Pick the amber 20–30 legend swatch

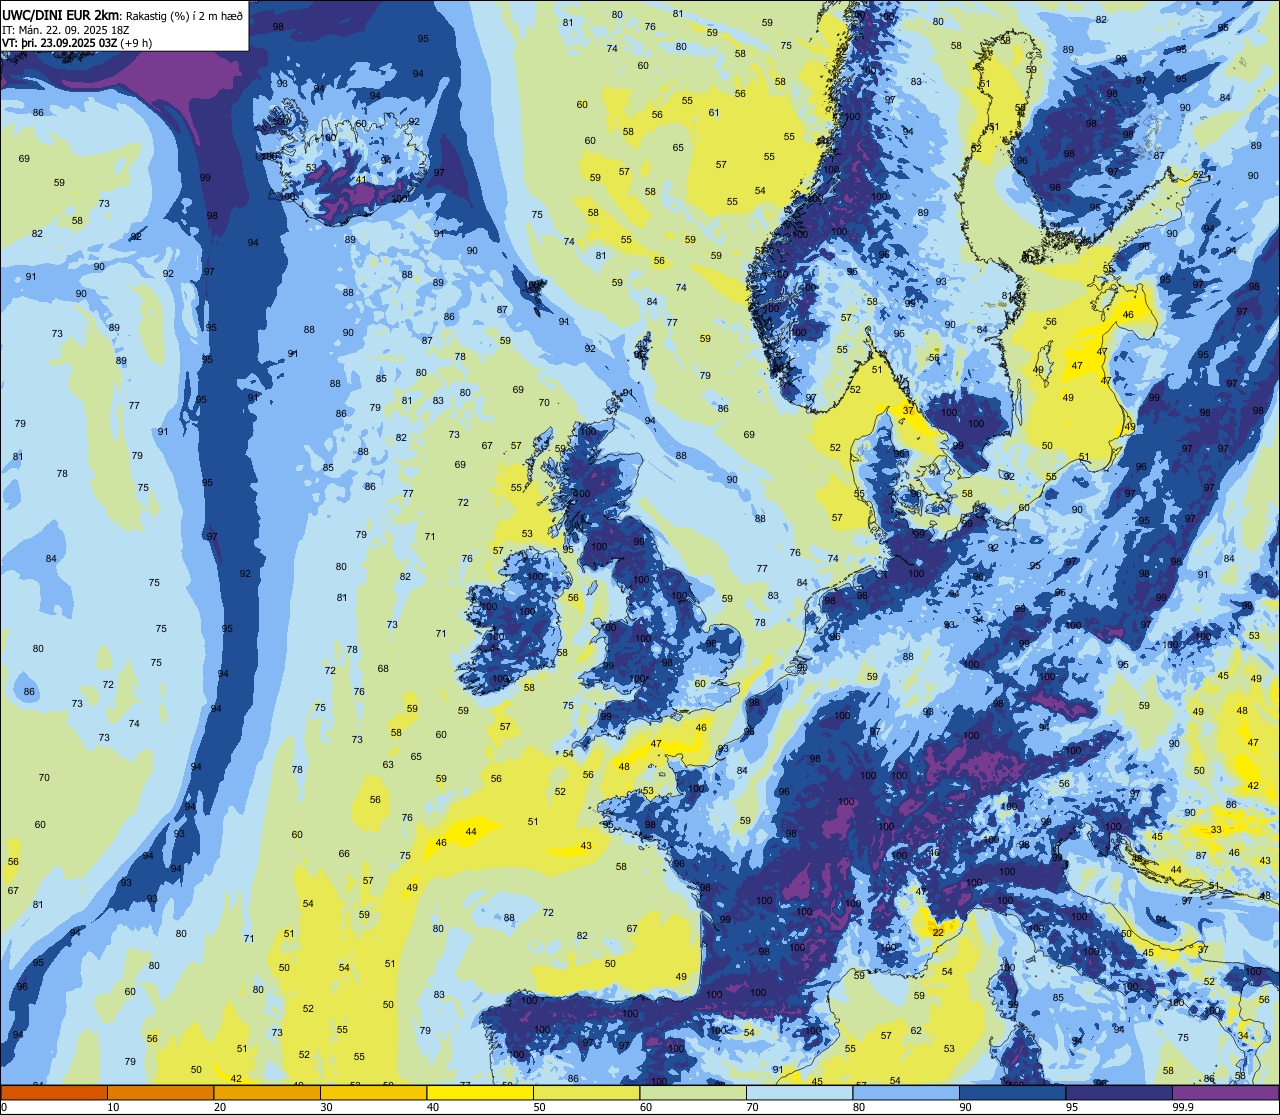pyautogui.click(x=267, y=1092)
